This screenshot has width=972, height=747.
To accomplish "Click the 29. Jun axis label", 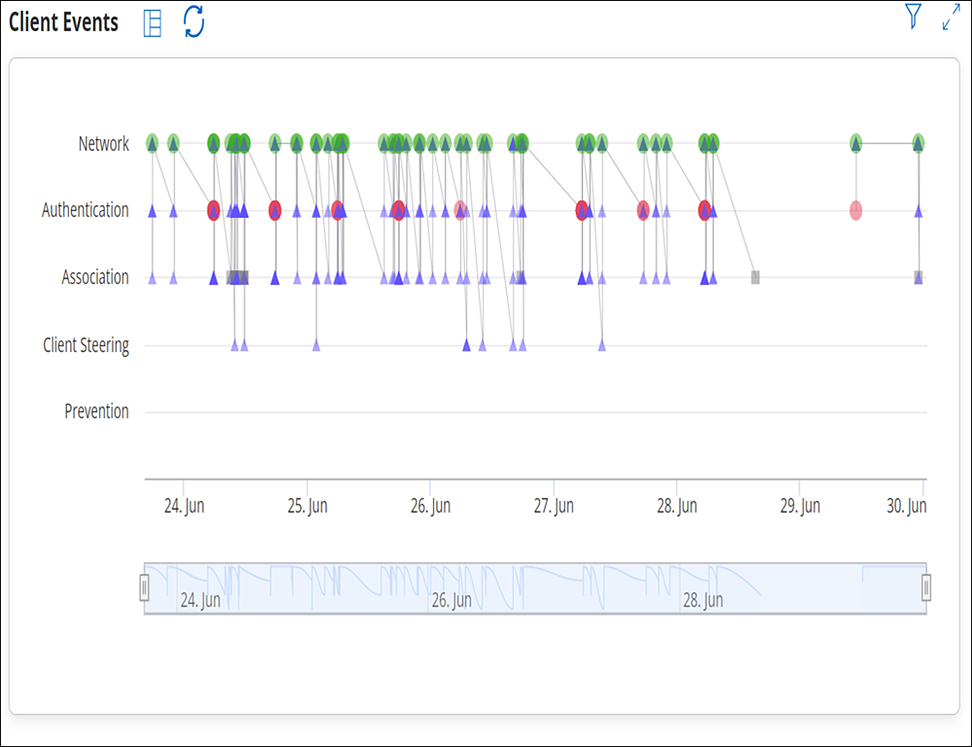I will pyautogui.click(x=800, y=506).
